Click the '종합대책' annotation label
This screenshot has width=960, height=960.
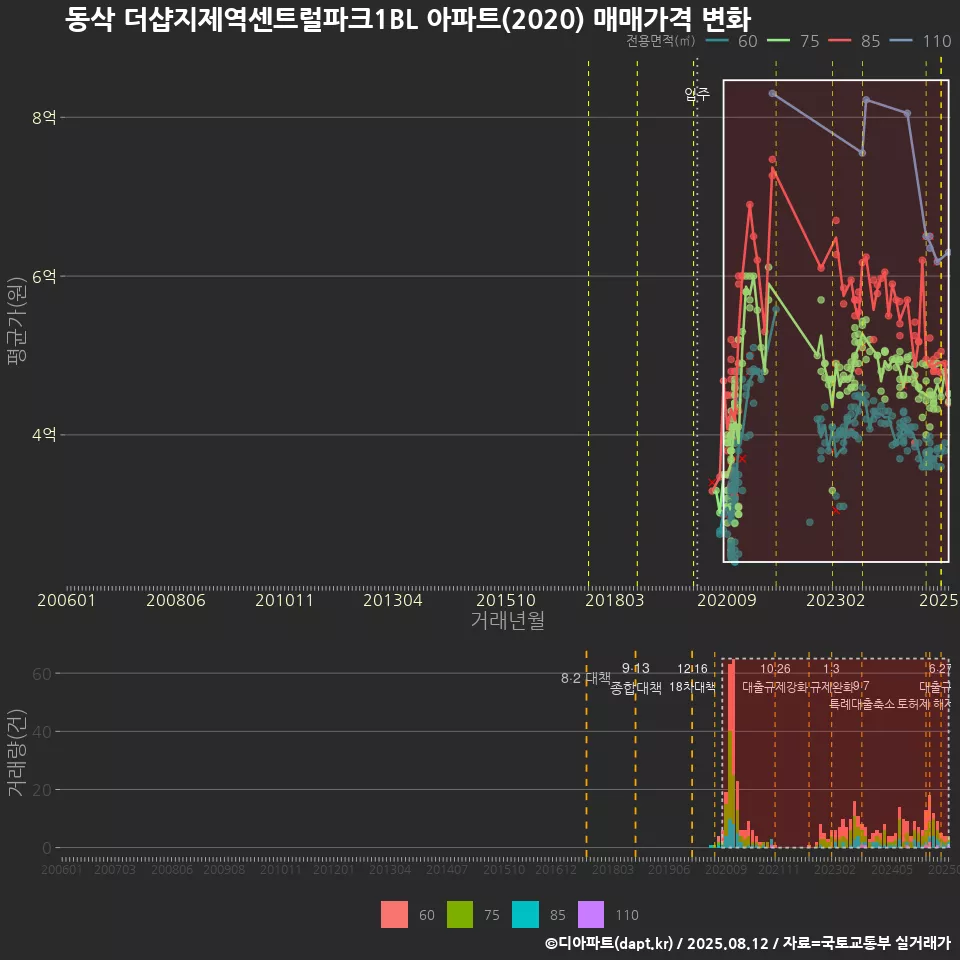click(636, 688)
